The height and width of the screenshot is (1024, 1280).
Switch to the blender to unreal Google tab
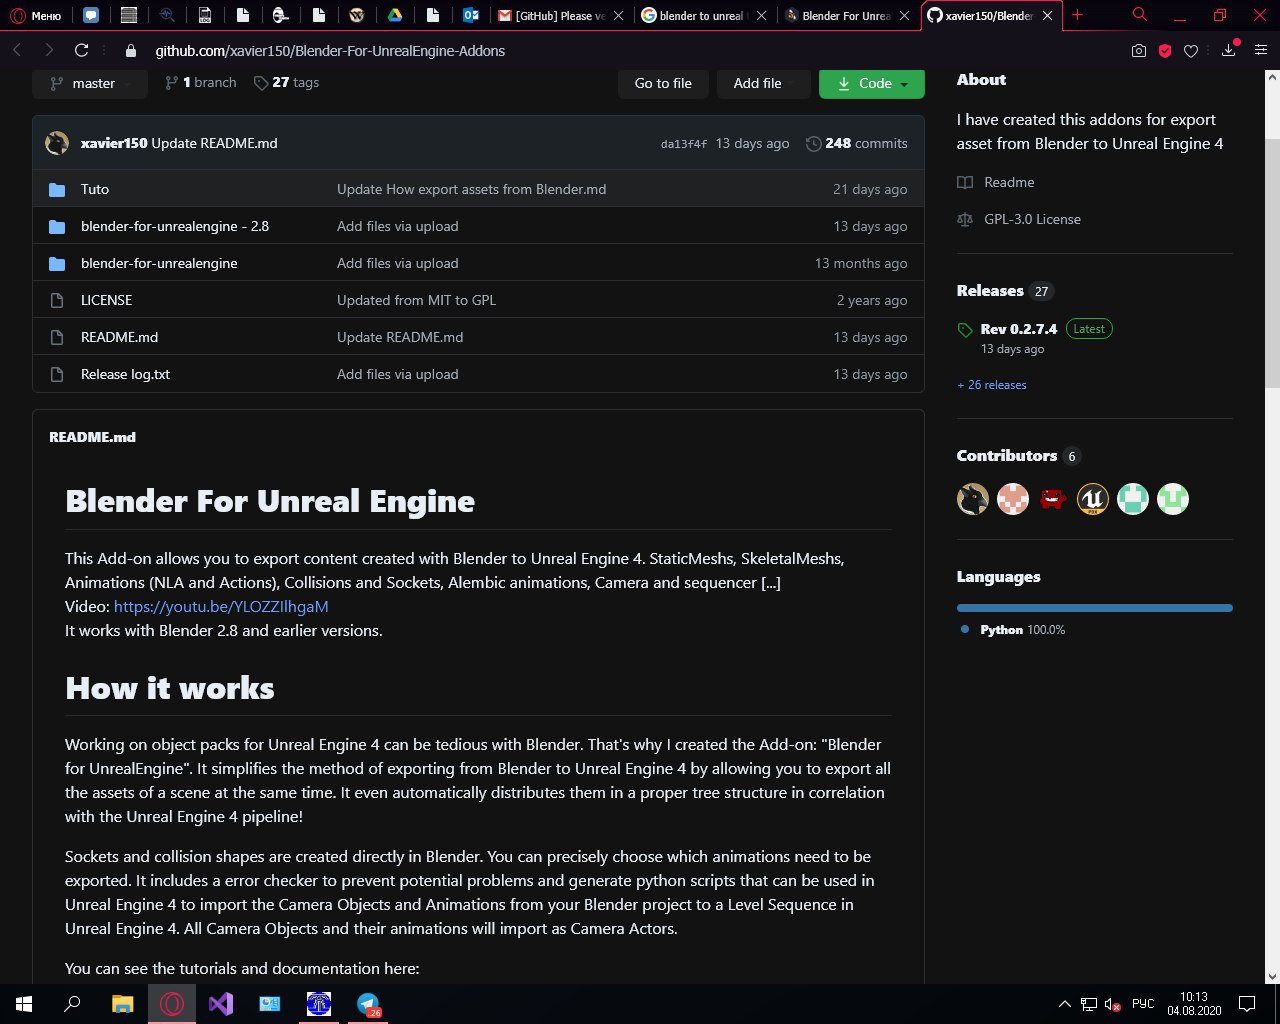(704, 15)
